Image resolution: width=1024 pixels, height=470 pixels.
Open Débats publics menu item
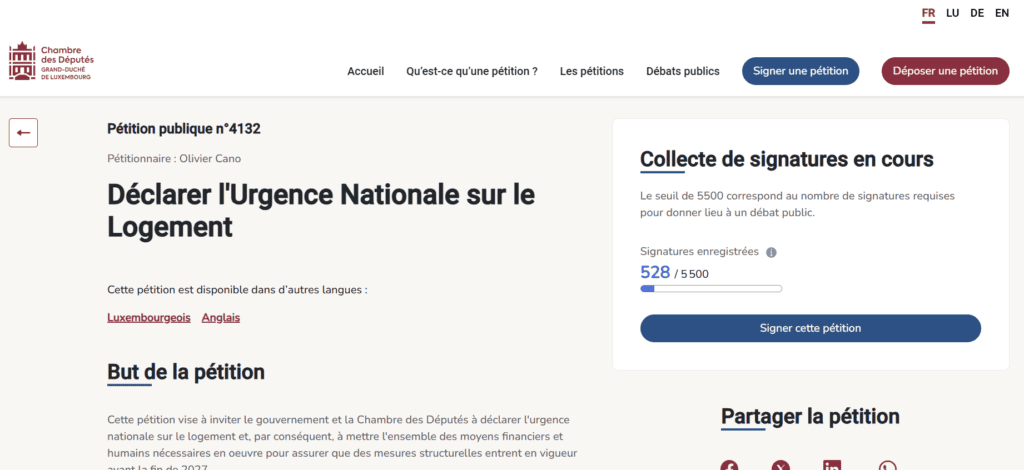682,71
